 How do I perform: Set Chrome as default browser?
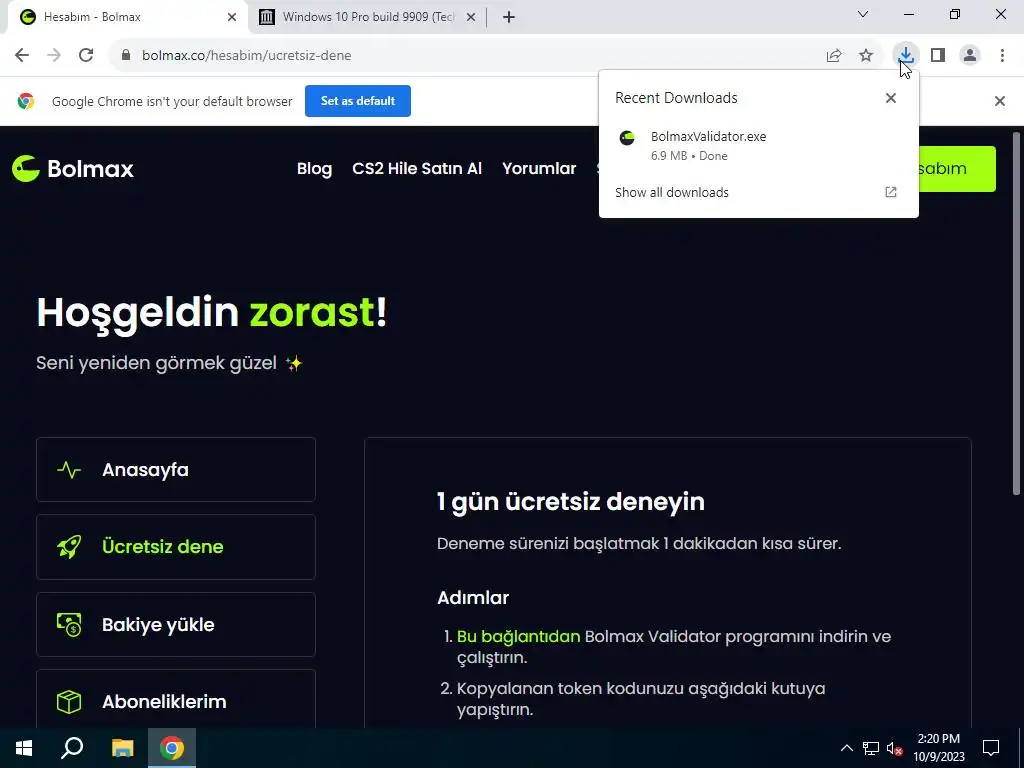point(358,101)
